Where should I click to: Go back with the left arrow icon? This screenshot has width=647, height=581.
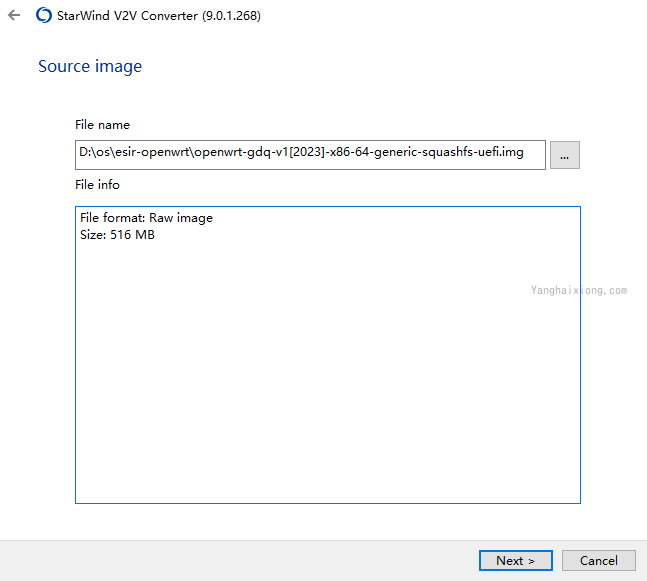tap(14, 15)
